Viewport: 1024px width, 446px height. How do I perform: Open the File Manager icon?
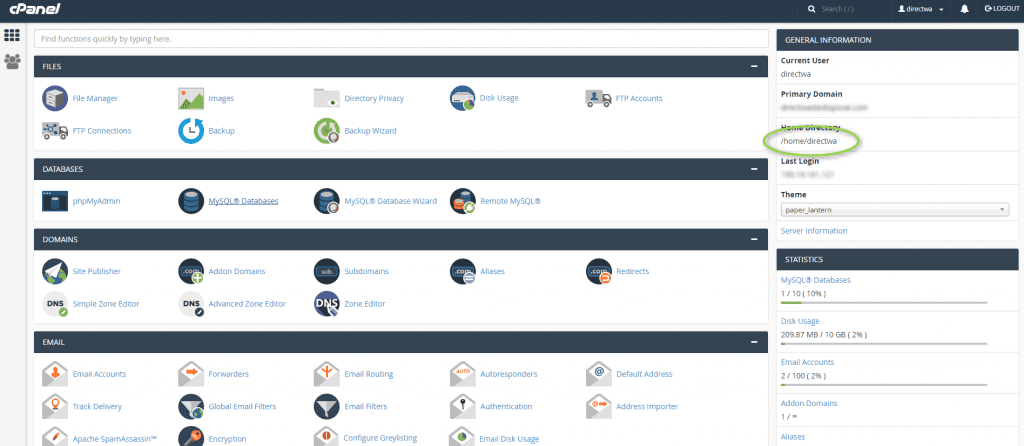coord(55,98)
